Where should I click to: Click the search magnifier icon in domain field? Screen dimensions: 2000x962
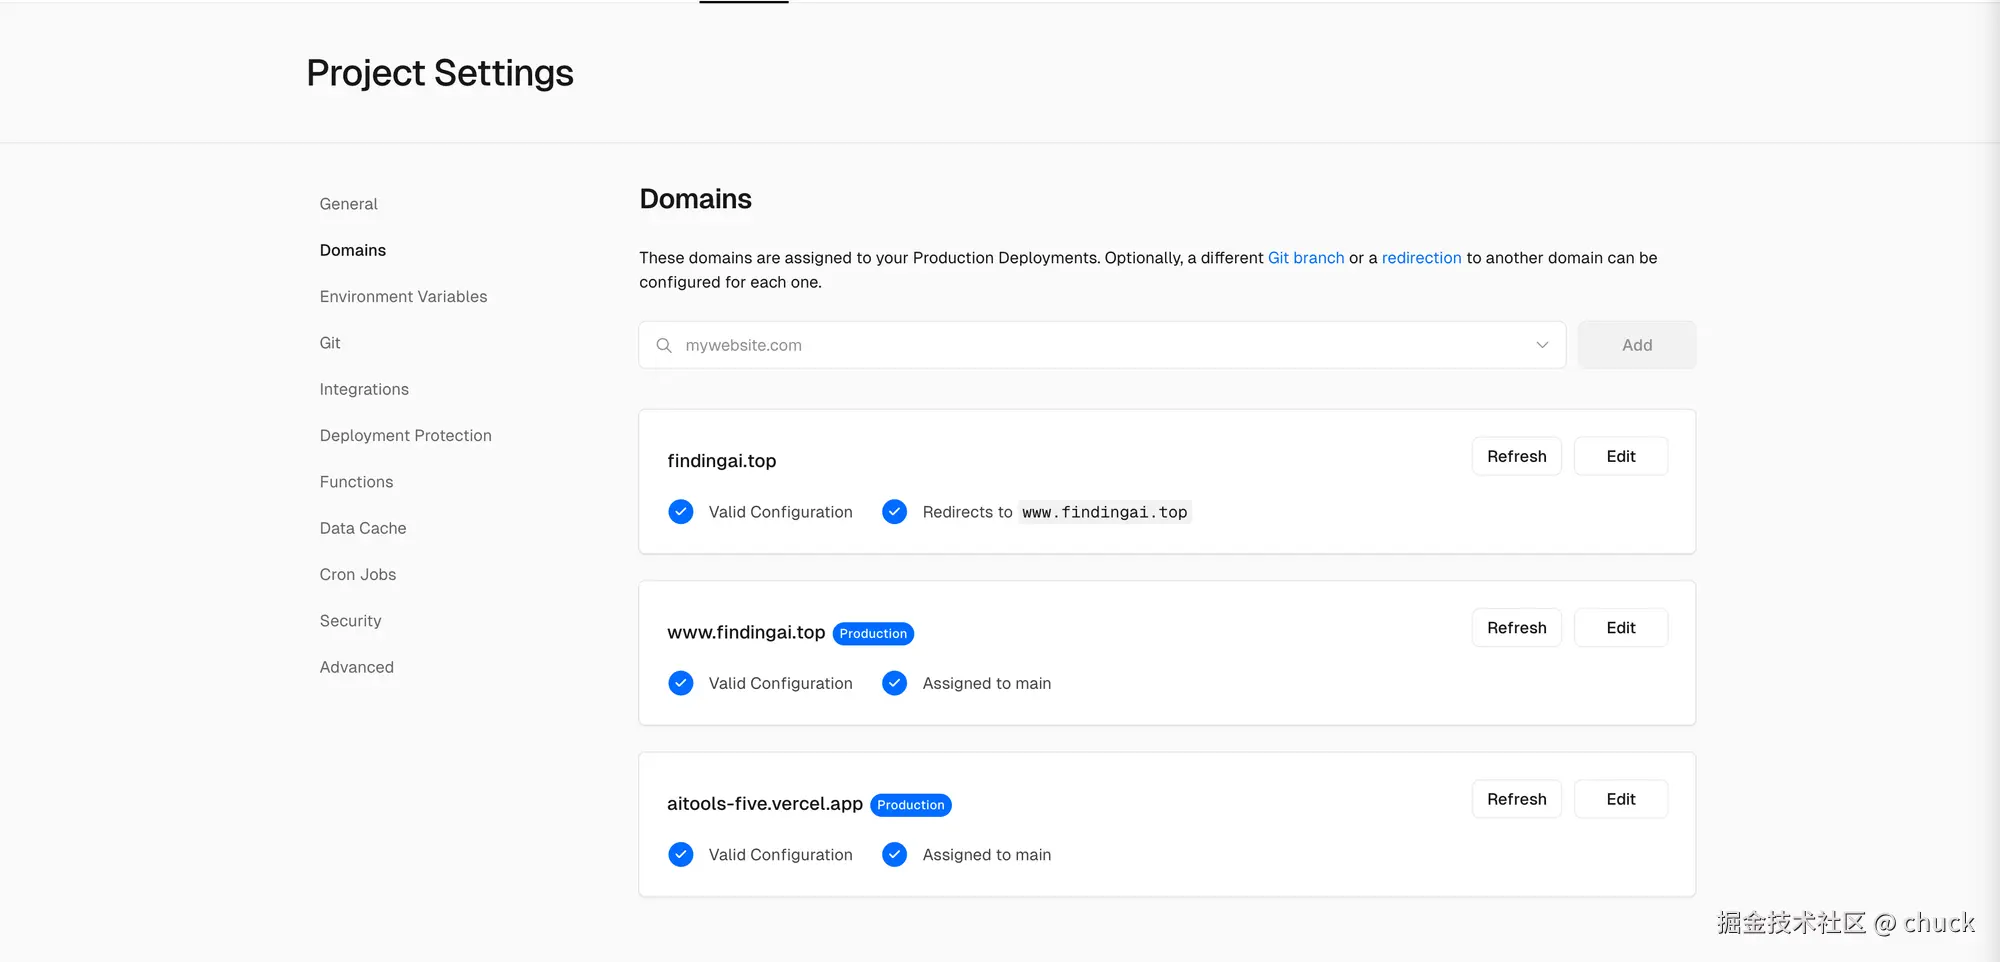(664, 345)
